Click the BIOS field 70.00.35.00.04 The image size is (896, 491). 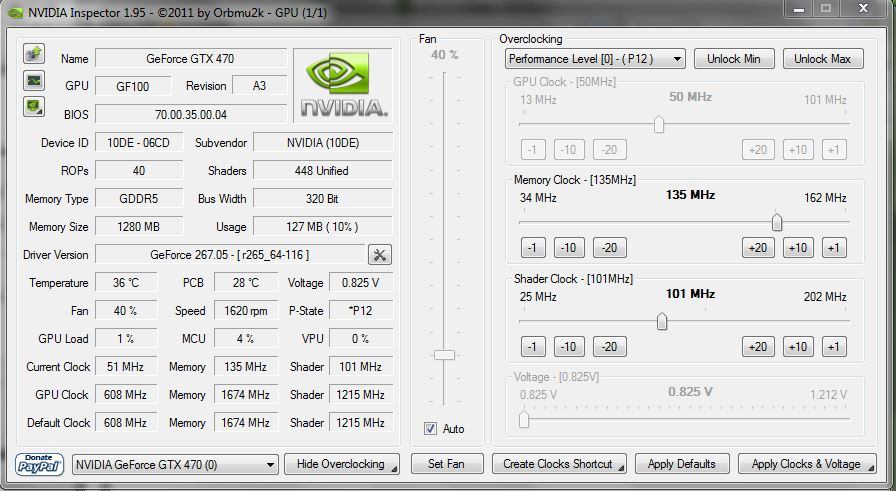(x=190, y=114)
